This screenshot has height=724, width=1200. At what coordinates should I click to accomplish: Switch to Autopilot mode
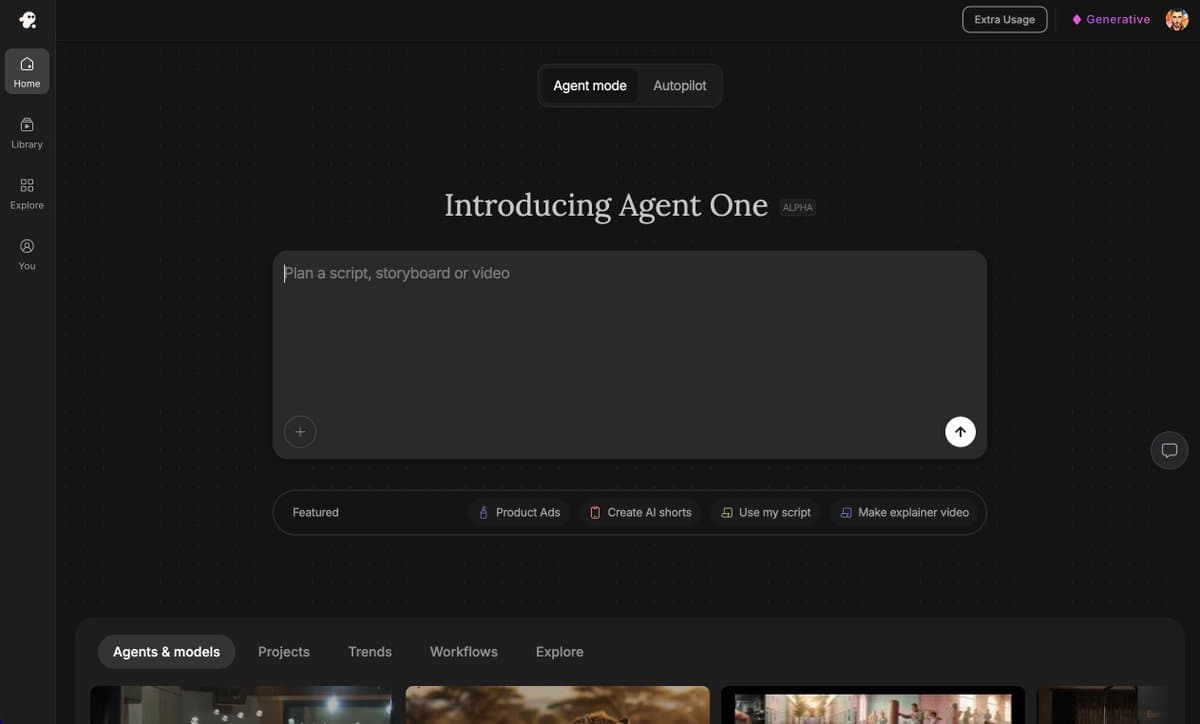tap(680, 86)
